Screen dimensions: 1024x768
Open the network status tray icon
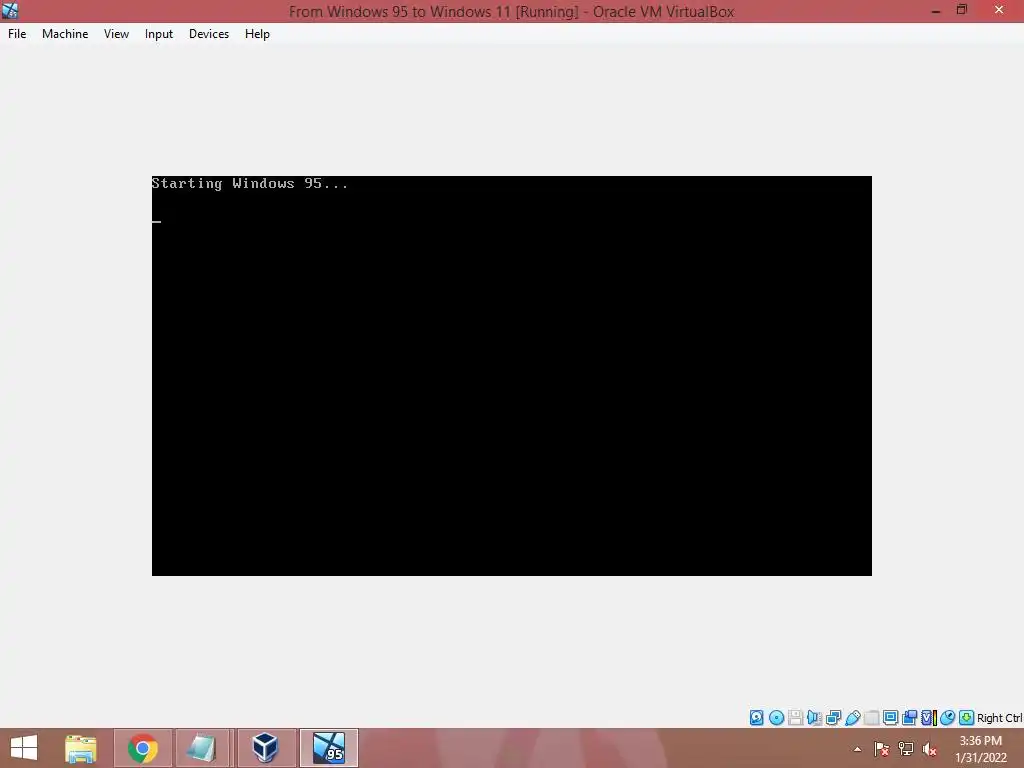click(906, 749)
